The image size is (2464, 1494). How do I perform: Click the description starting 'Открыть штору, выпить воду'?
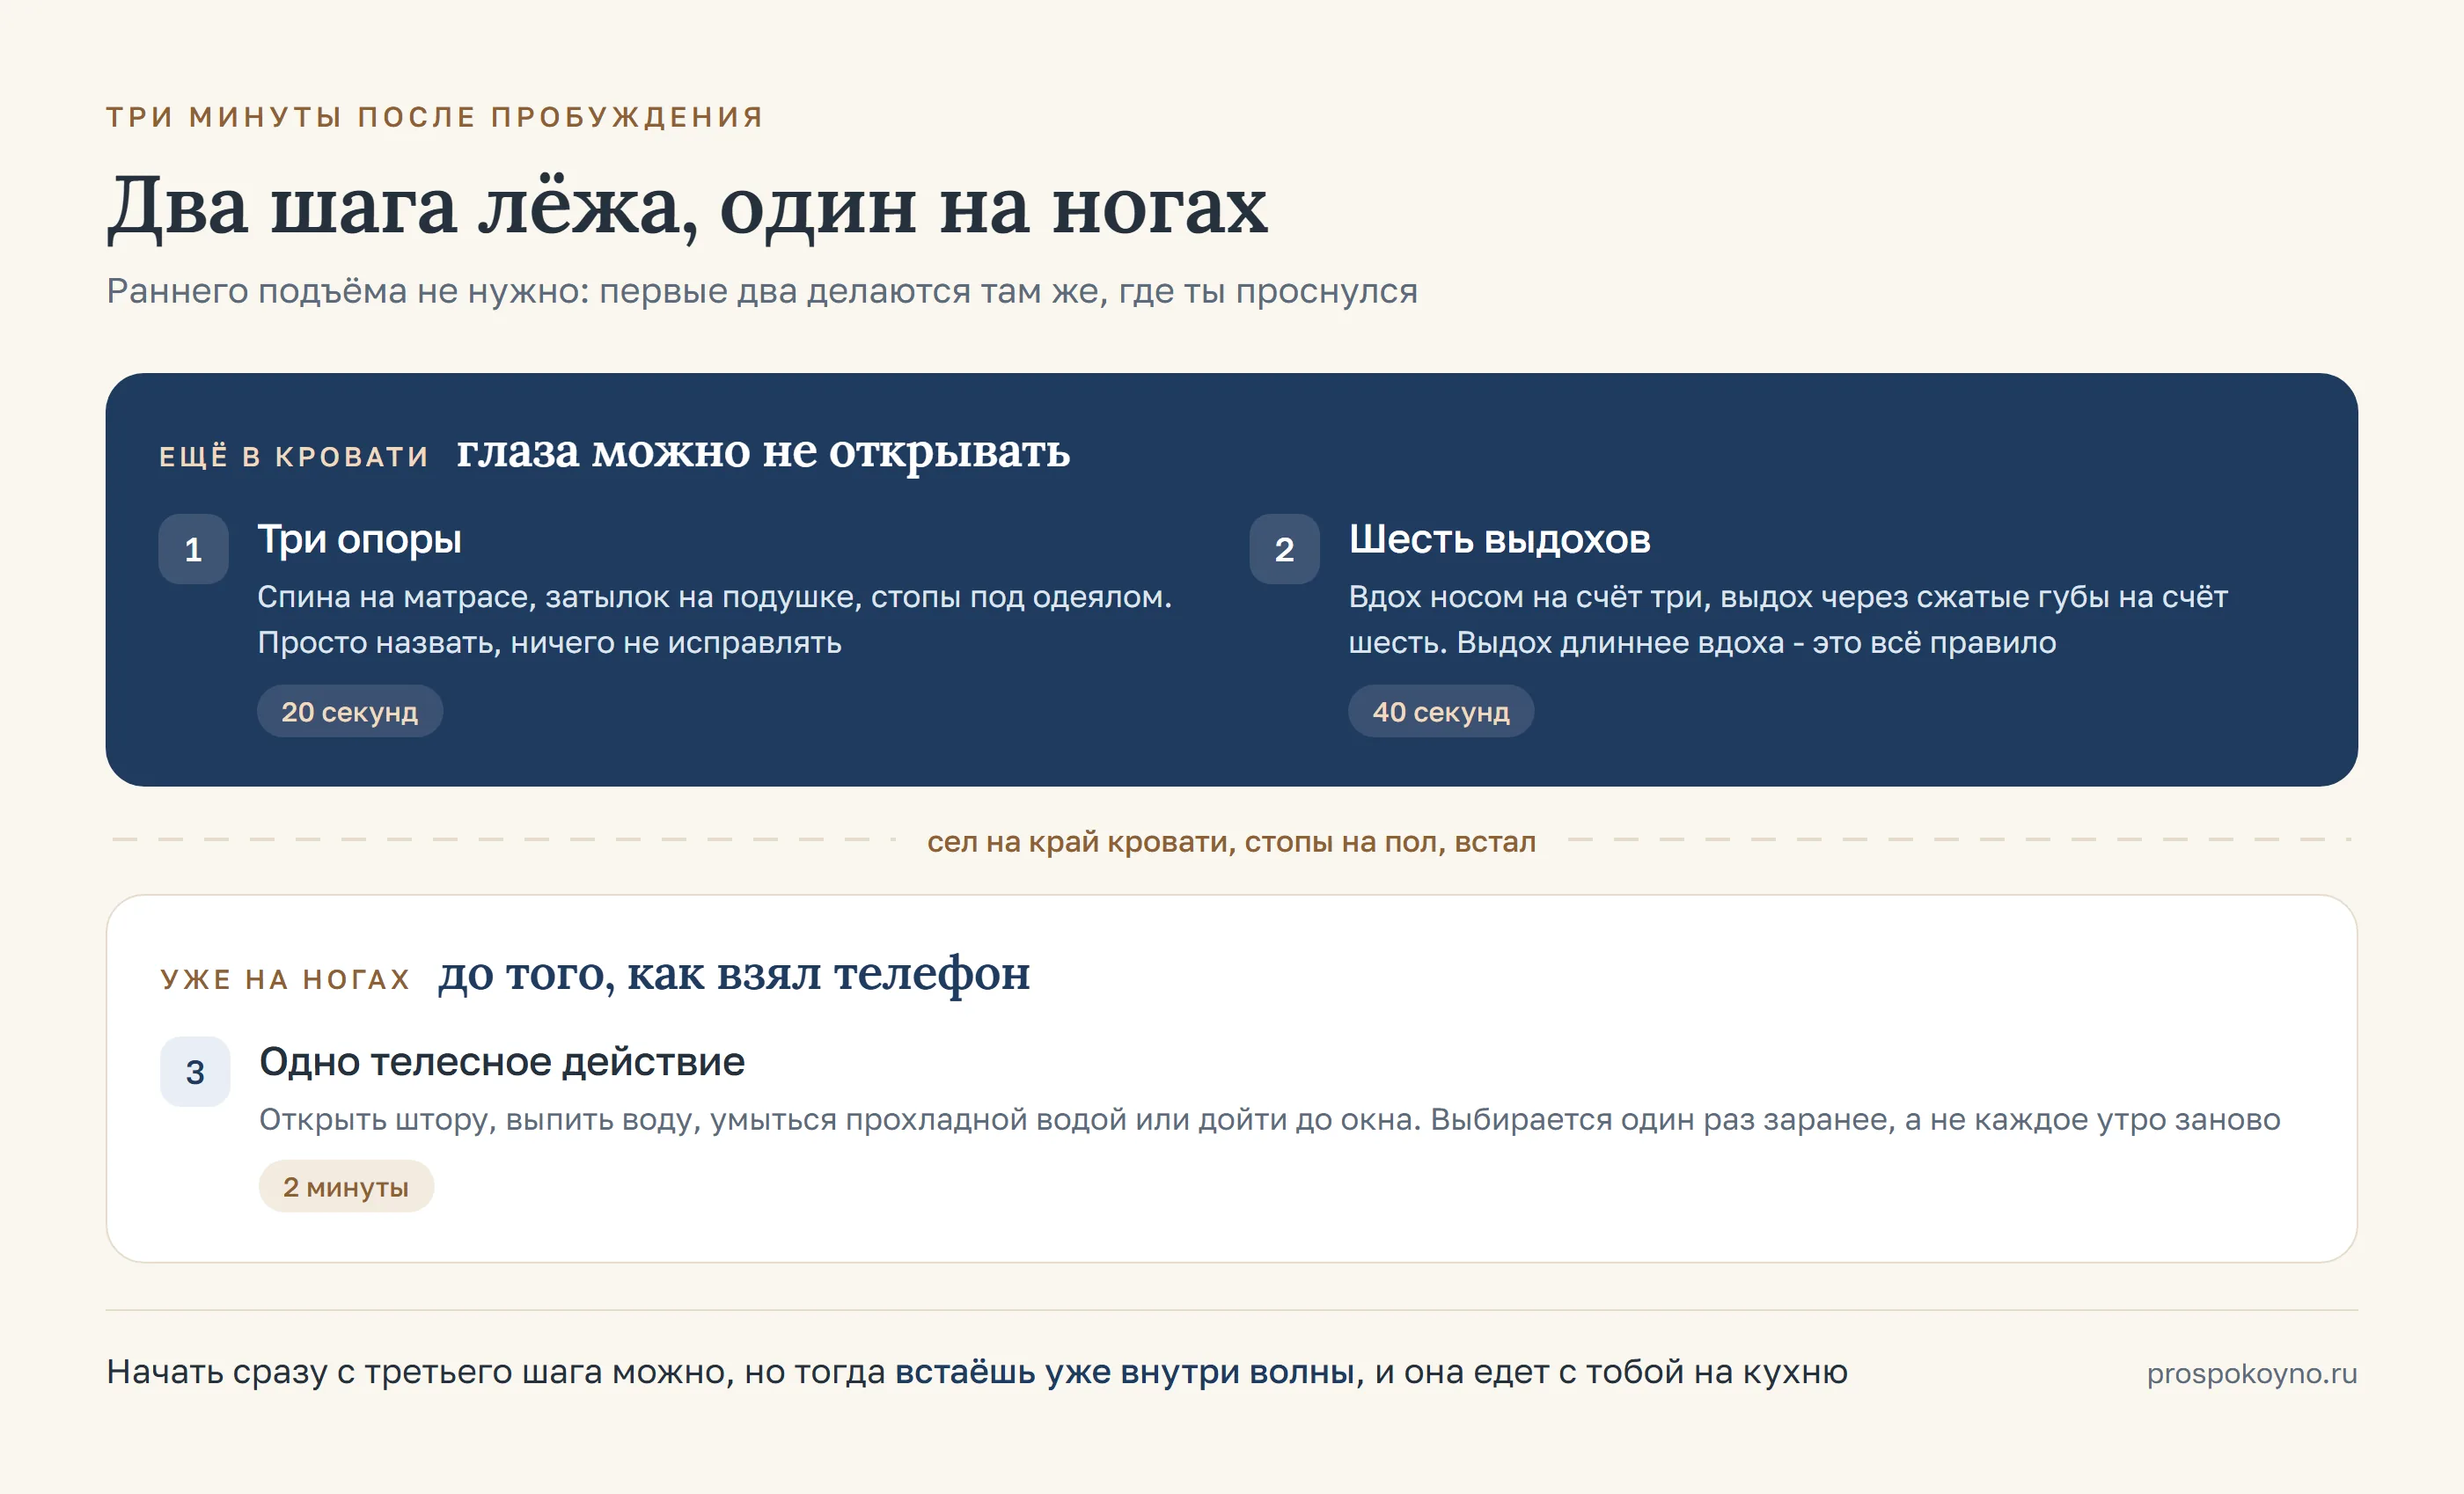click(x=1270, y=1119)
